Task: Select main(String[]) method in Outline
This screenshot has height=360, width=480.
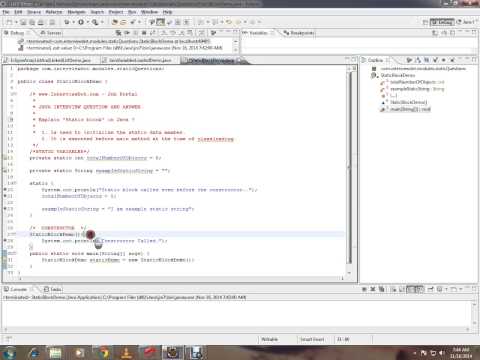Action: click(x=406, y=109)
